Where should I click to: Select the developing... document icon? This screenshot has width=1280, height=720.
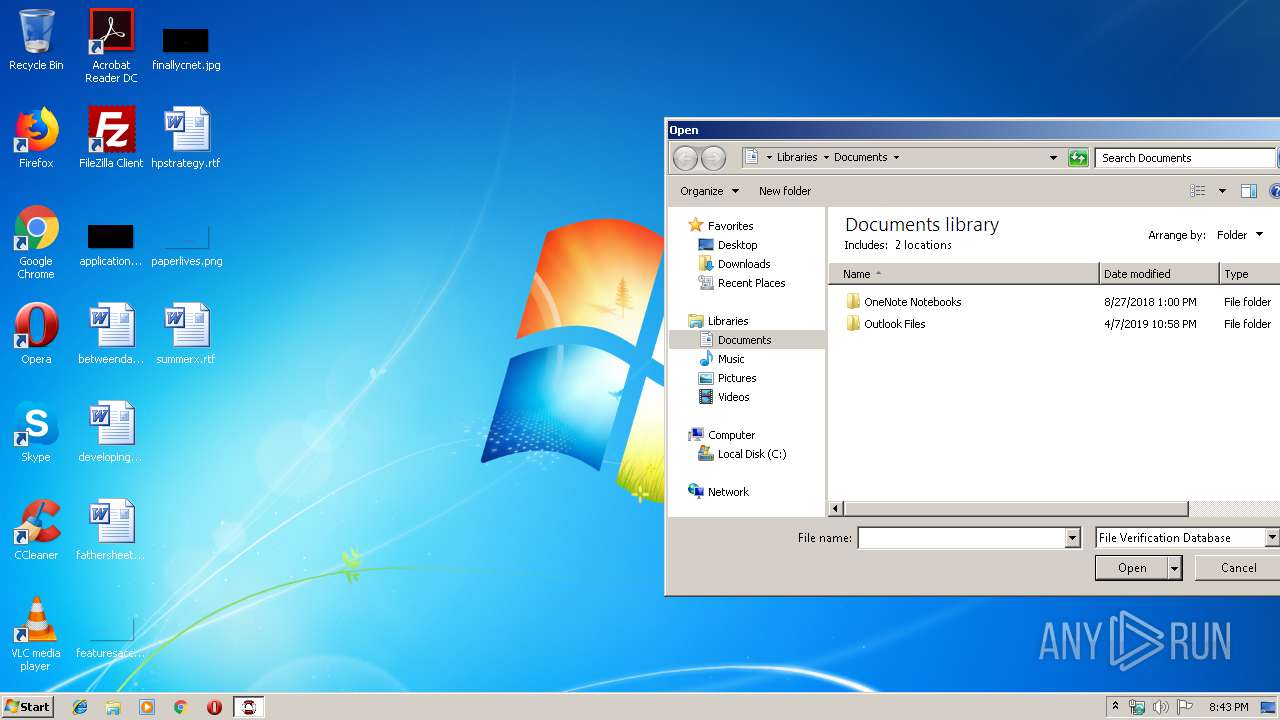[x=111, y=431]
